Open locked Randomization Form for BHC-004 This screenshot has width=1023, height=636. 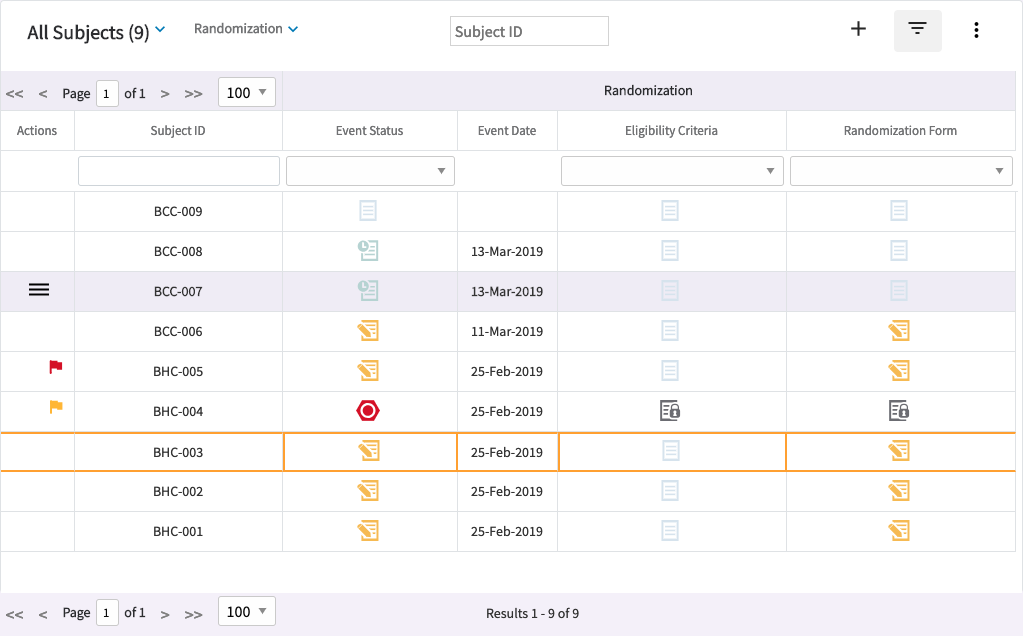tap(899, 411)
